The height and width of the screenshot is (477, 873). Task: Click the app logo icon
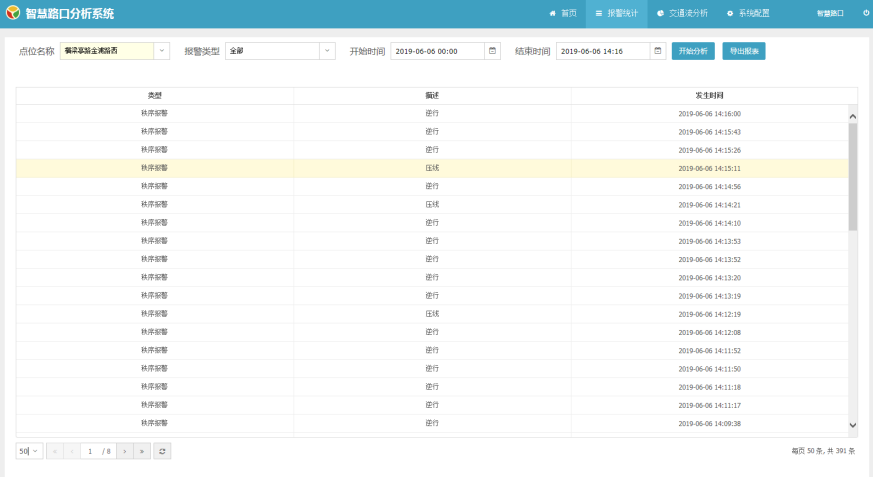click(12, 14)
